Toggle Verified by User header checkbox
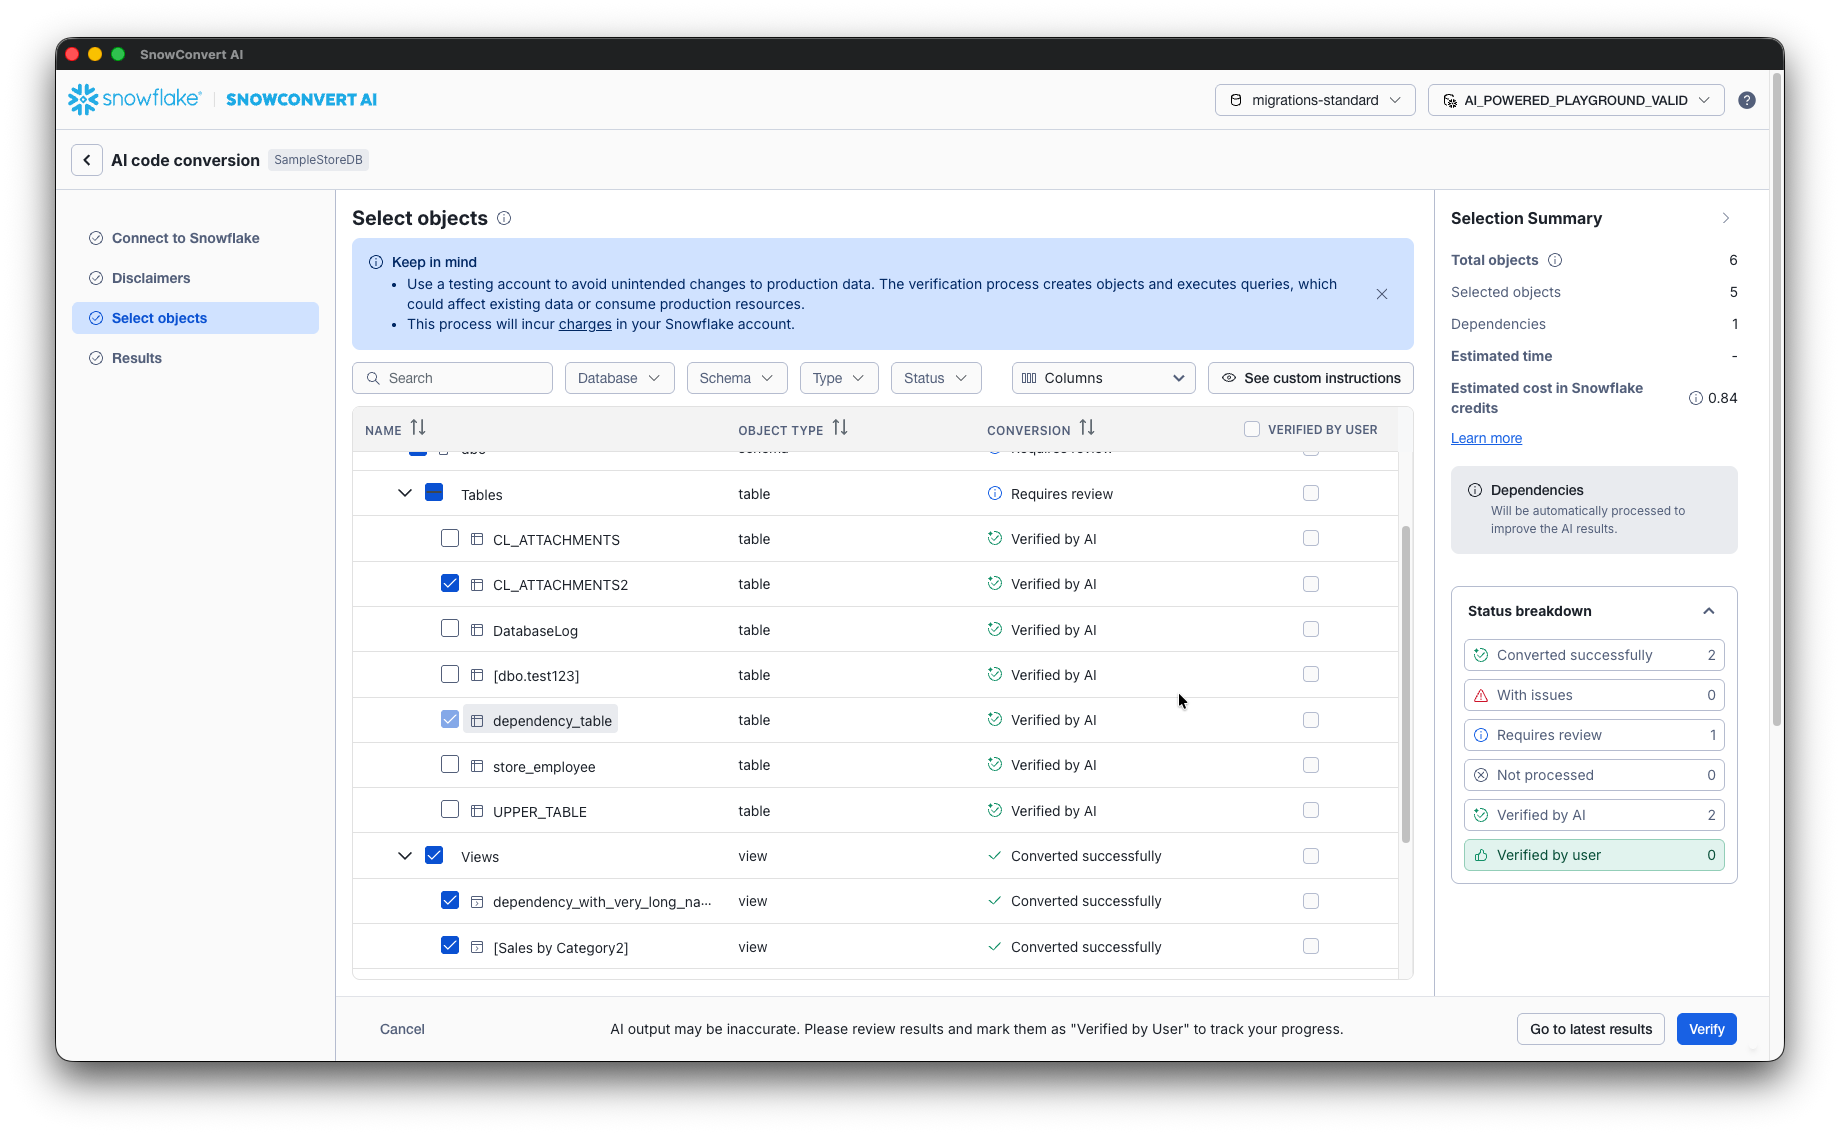Image resolution: width=1840 pixels, height=1135 pixels. coord(1252,430)
